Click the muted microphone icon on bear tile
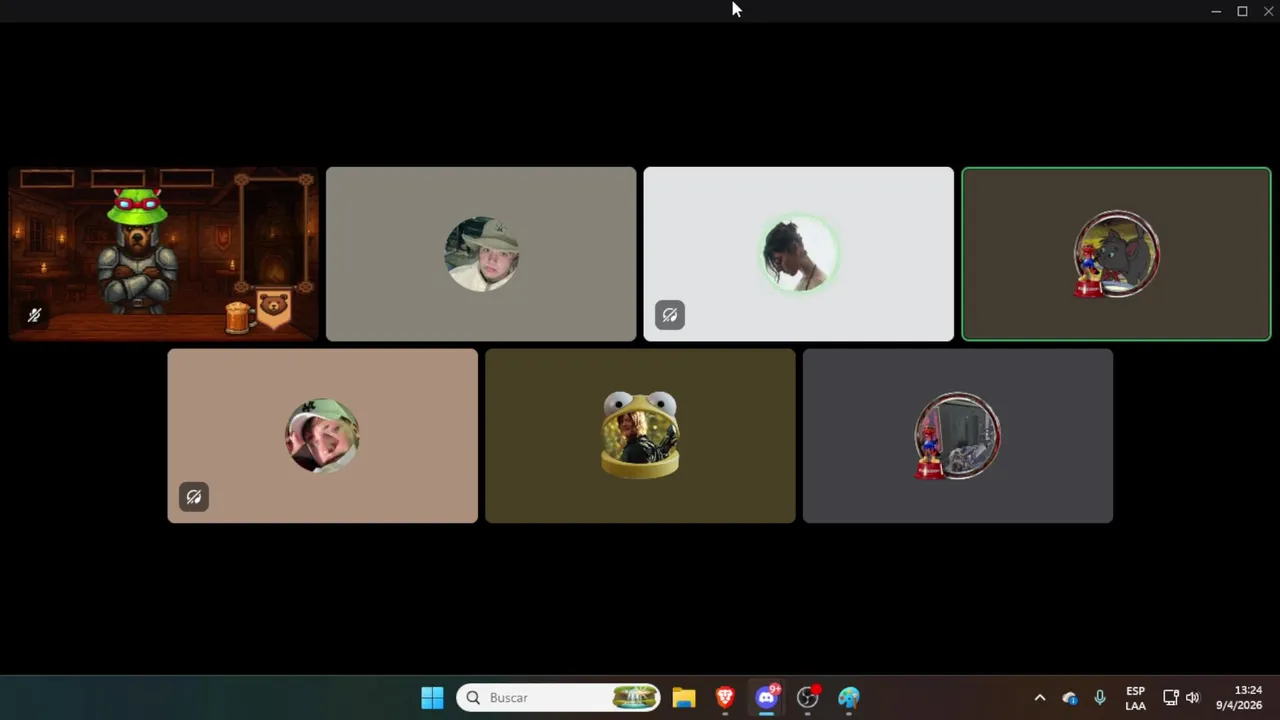This screenshot has width=1280, height=720. tap(35, 316)
